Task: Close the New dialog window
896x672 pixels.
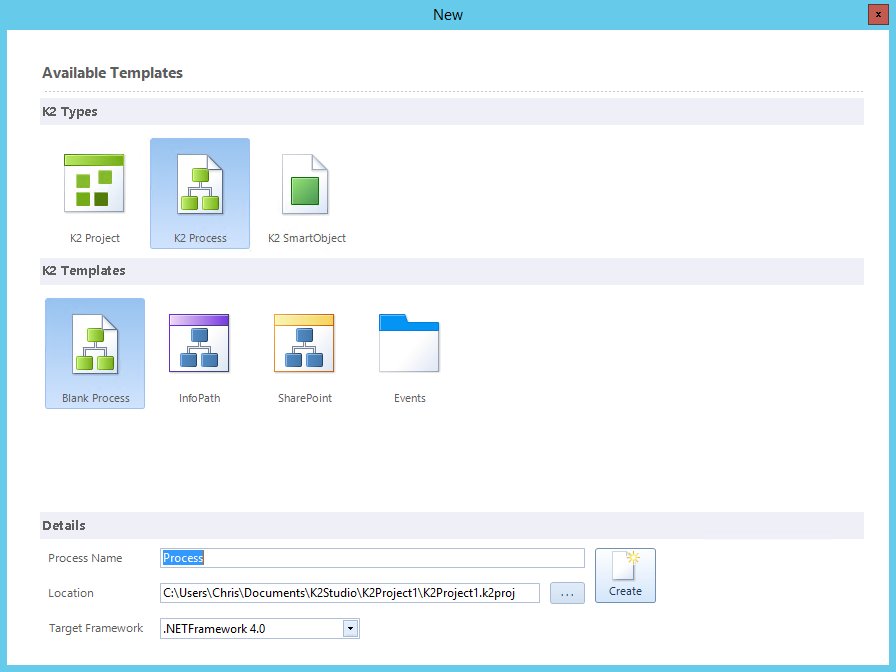Action: 878,14
